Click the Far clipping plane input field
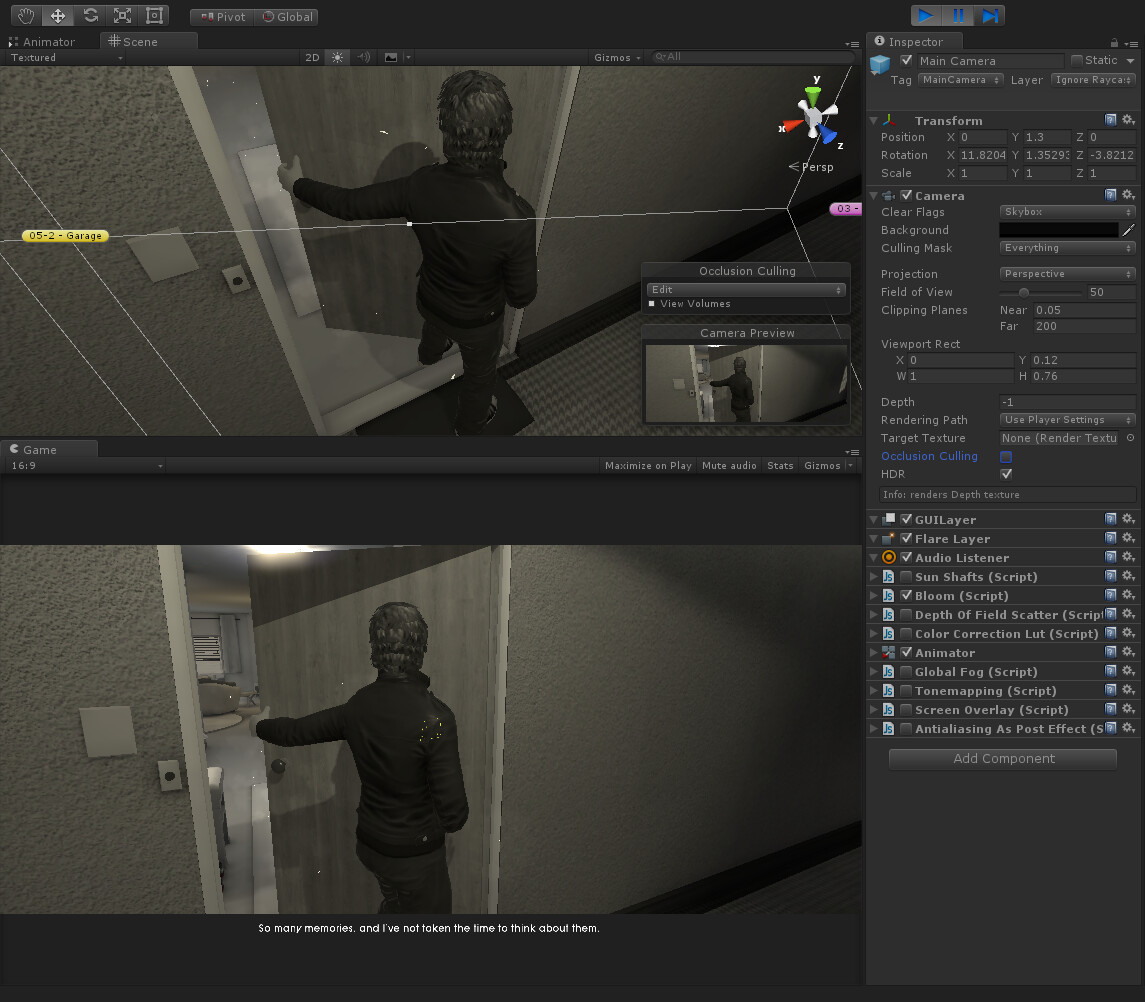Viewport: 1145px width, 1002px height. pos(1084,326)
